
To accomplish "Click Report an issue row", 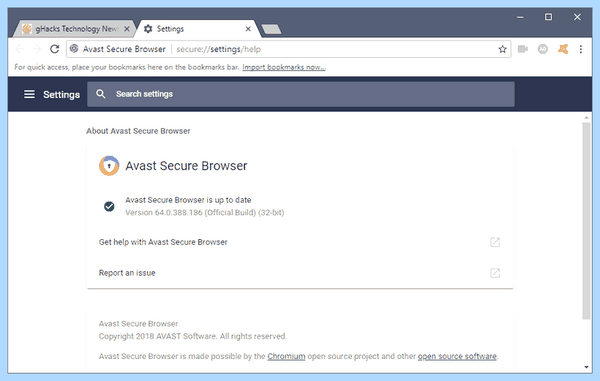I will 300,273.
